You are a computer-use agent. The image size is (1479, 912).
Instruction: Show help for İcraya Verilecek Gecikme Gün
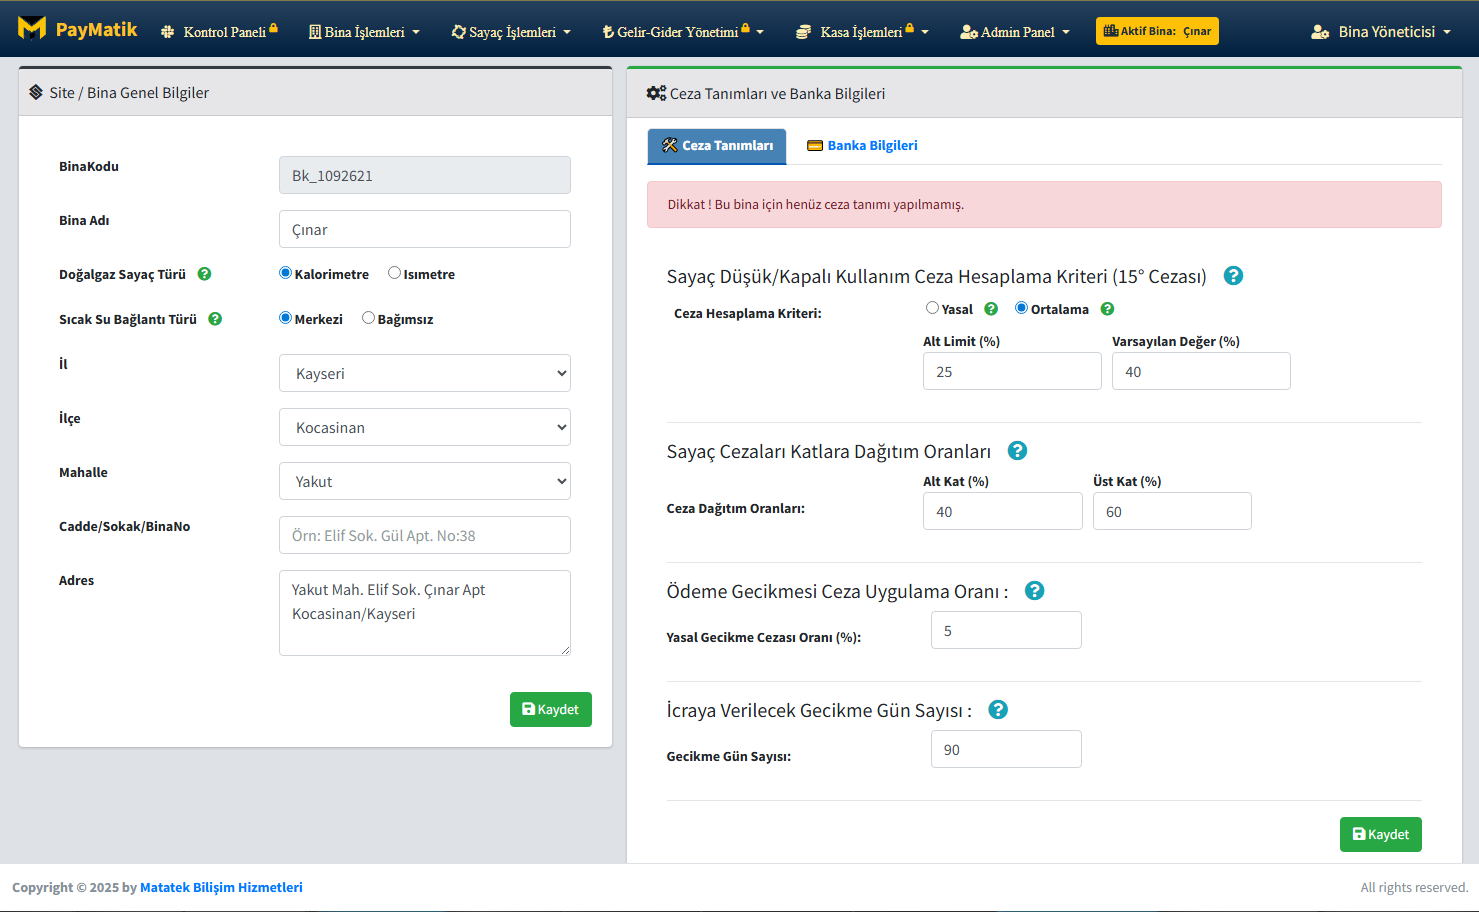pyautogui.click(x=997, y=710)
